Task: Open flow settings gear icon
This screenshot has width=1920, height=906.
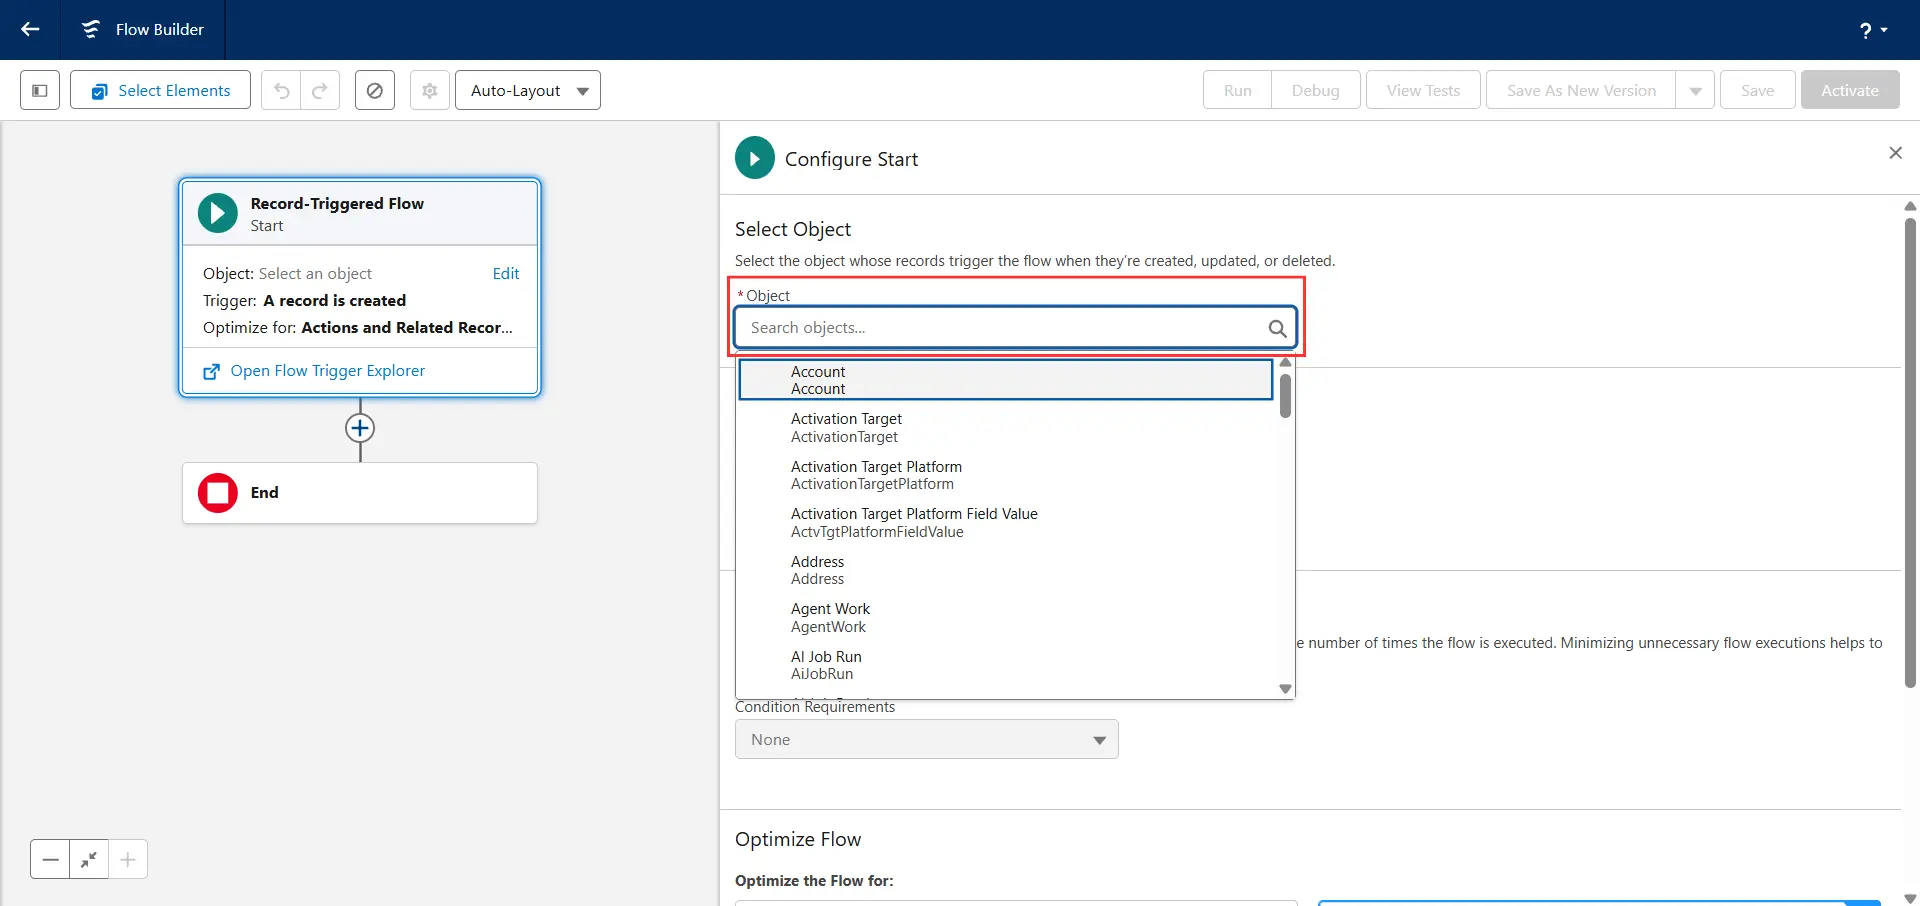Action: click(x=430, y=90)
